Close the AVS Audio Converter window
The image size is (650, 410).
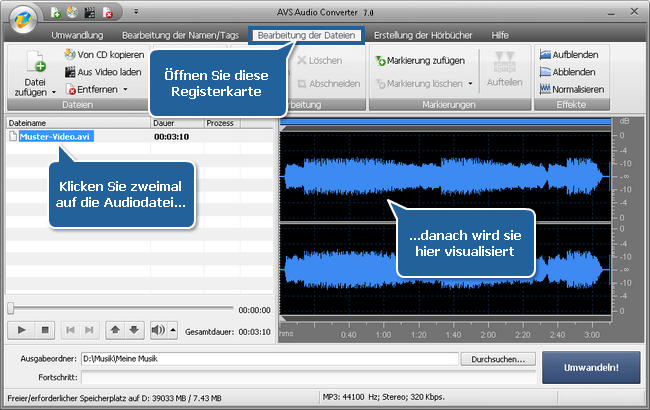[x=634, y=12]
